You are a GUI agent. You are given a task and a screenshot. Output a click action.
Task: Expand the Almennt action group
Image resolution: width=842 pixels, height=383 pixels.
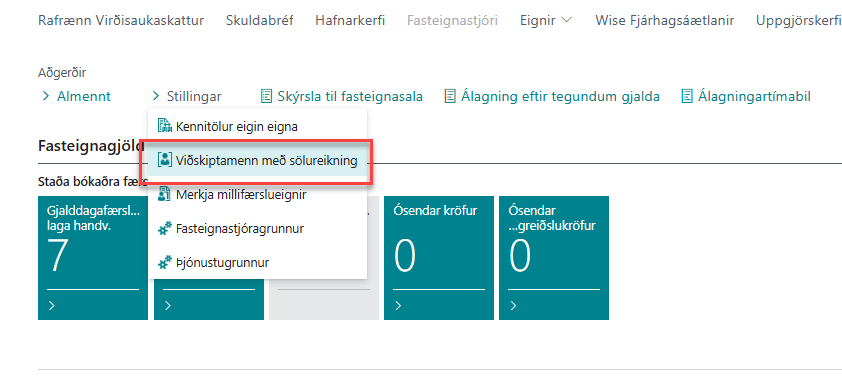[x=75, y=97]
